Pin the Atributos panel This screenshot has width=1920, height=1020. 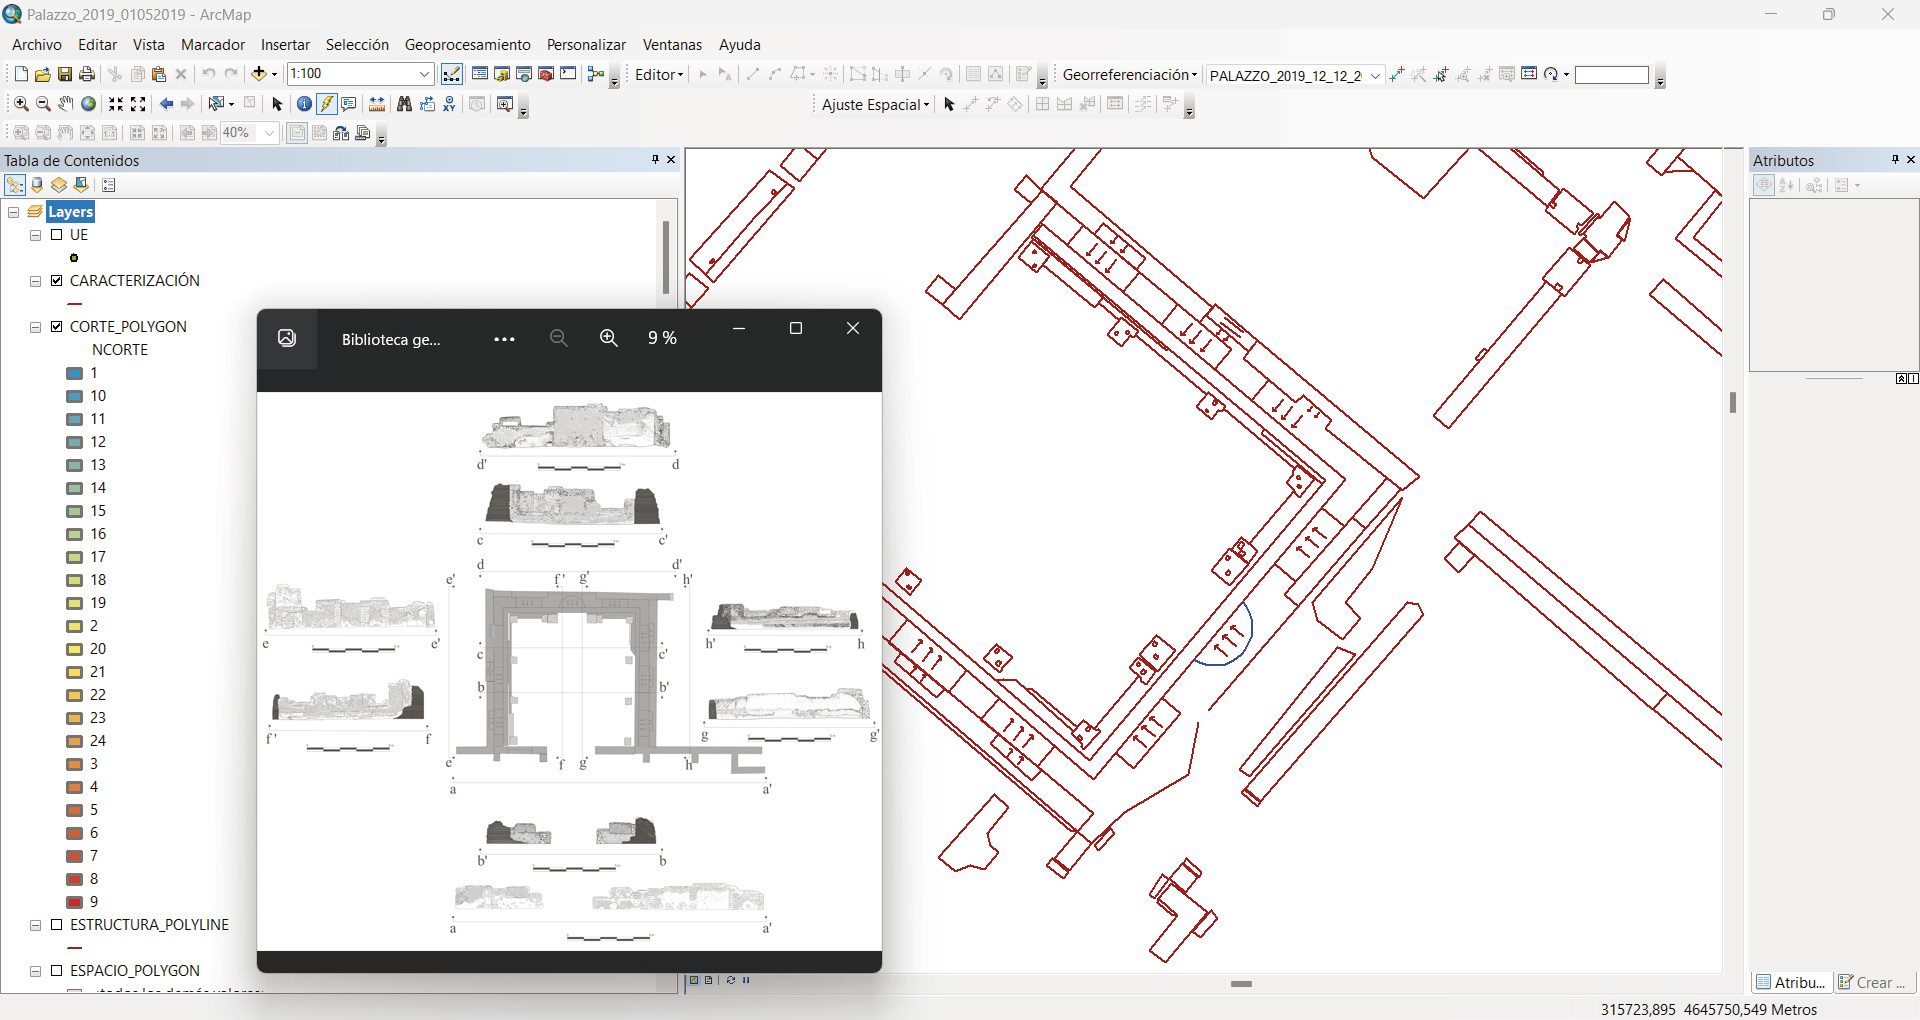click(1895, 160)
